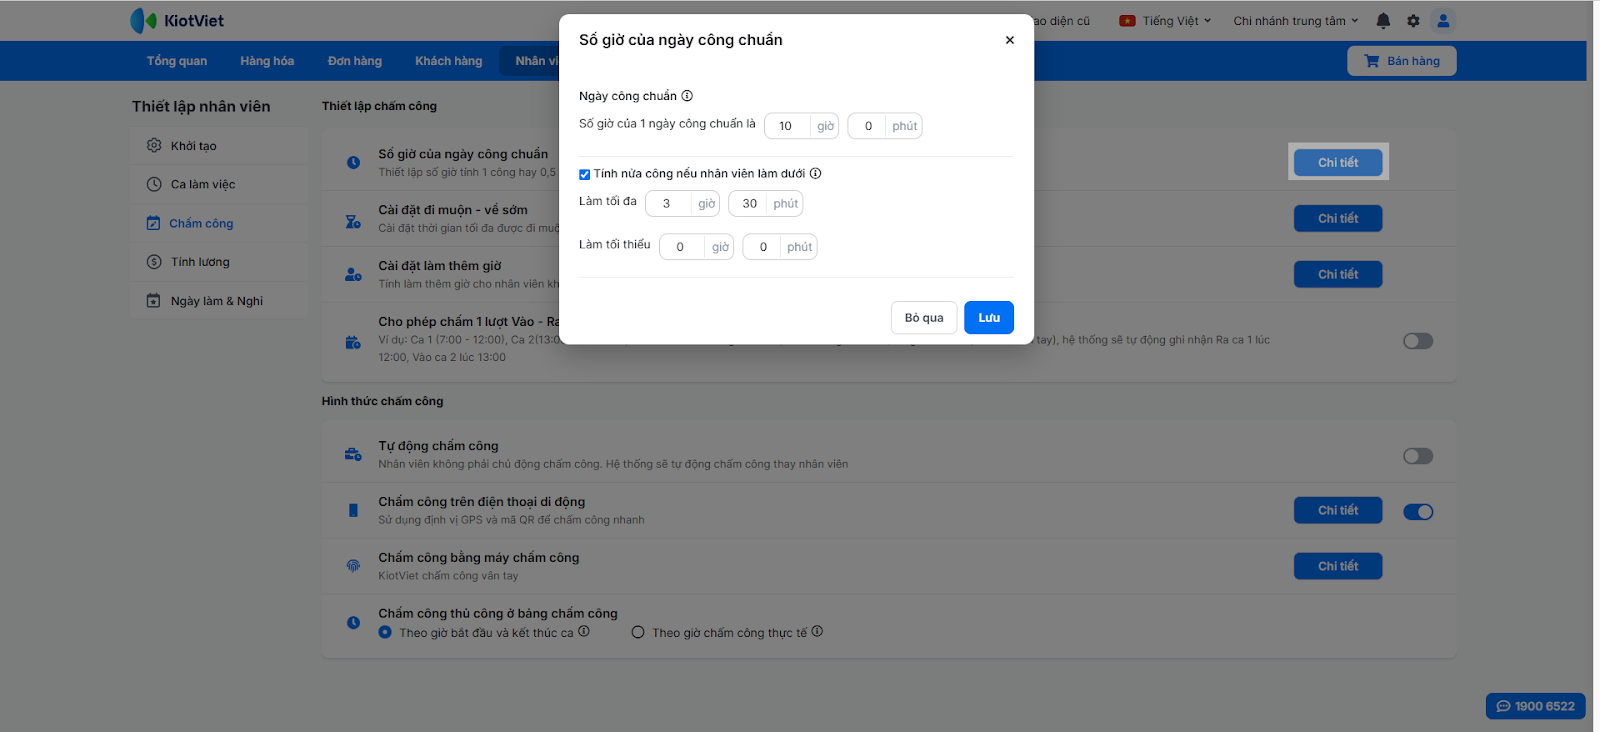Click the Bỏ qua button
Image resolution: width=1600 pixels, height=732 pixels.
(x=924, y=318)
